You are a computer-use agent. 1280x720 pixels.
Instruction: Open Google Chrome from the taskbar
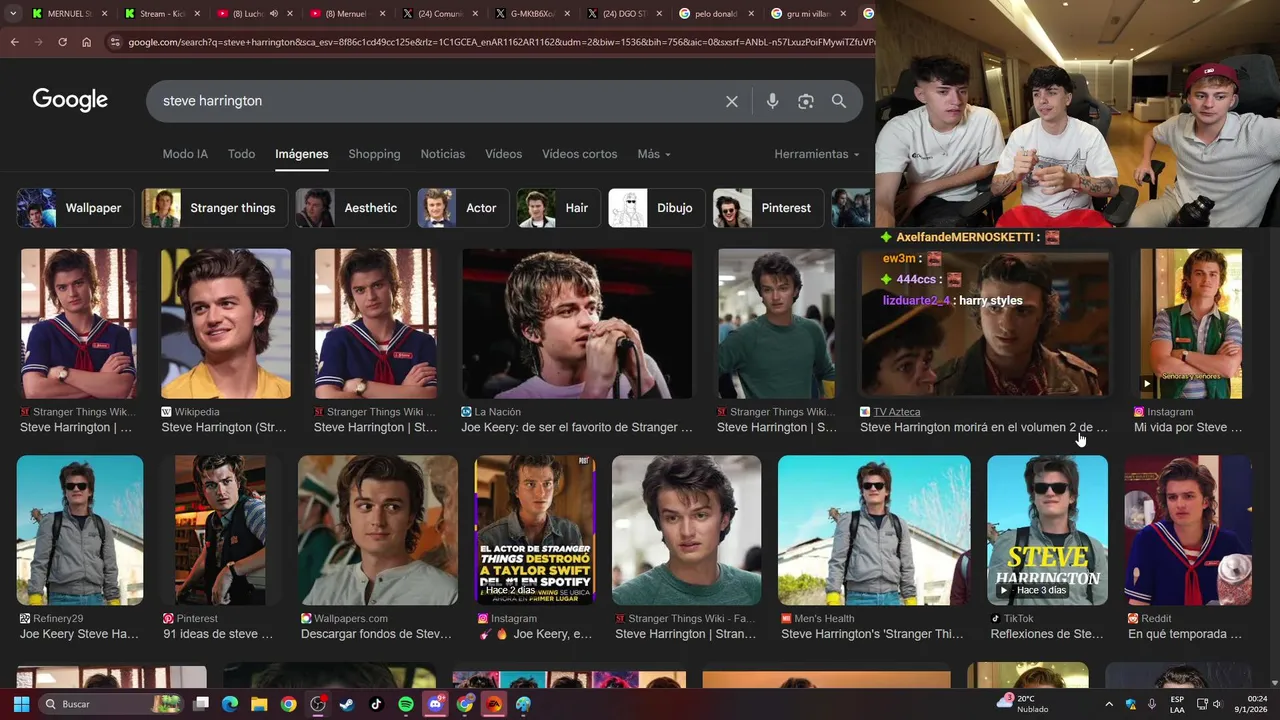click(x=288, y=704)
